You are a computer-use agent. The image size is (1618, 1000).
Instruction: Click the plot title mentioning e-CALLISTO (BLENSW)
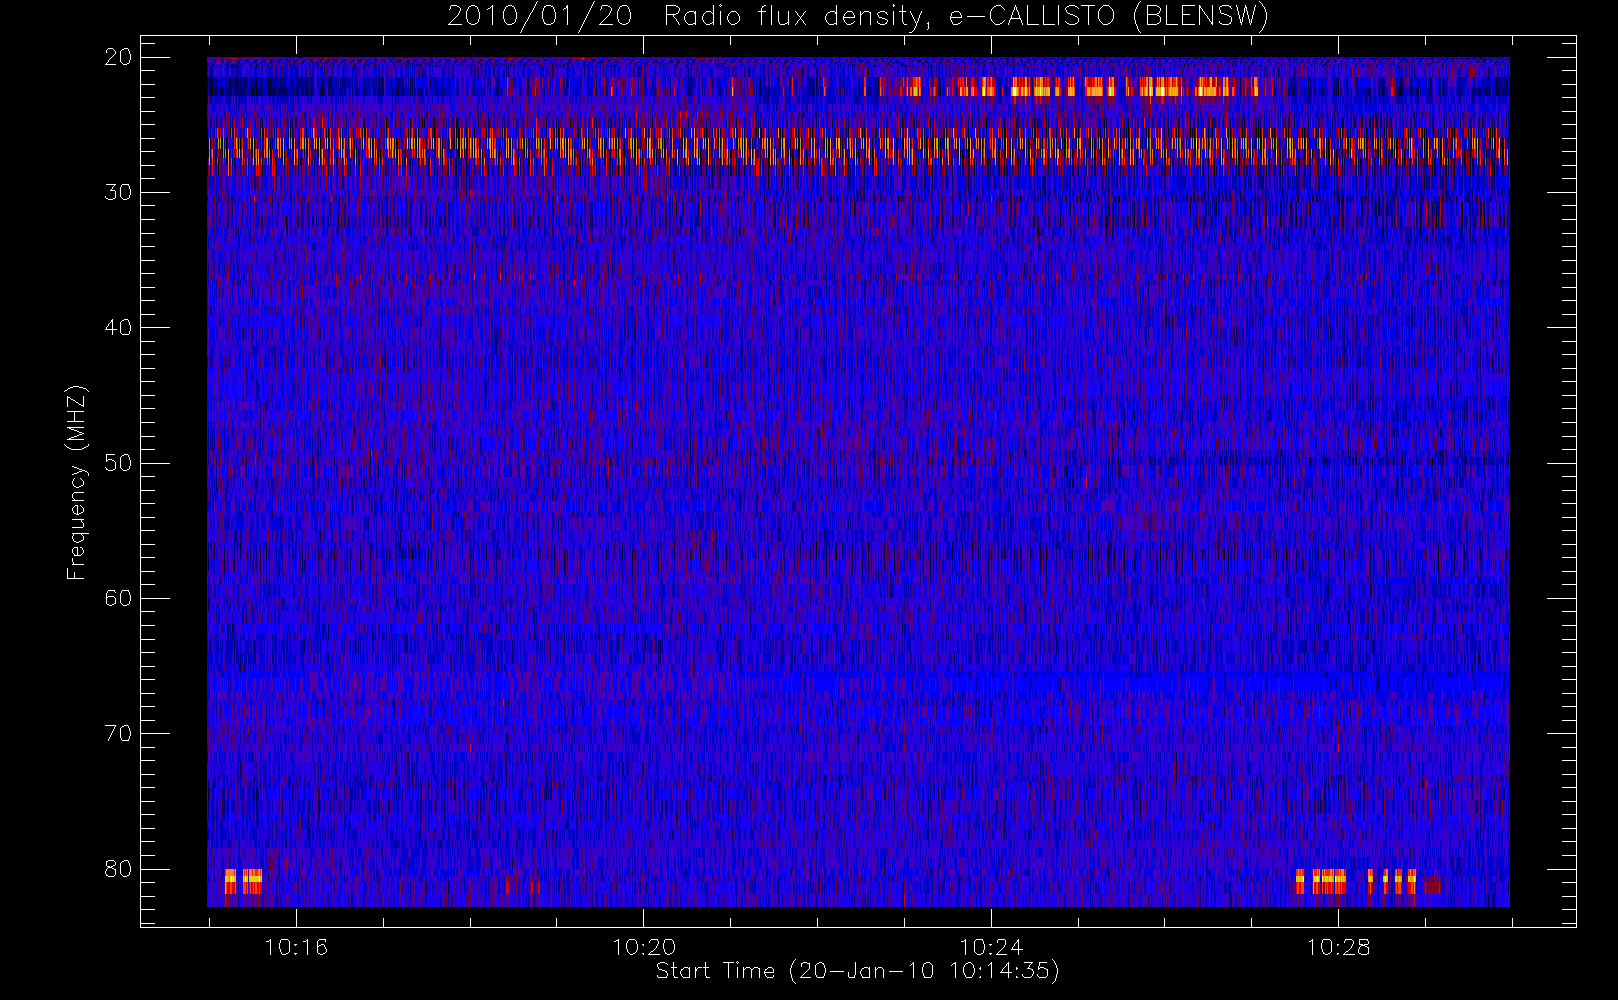[x=858, y=17]
